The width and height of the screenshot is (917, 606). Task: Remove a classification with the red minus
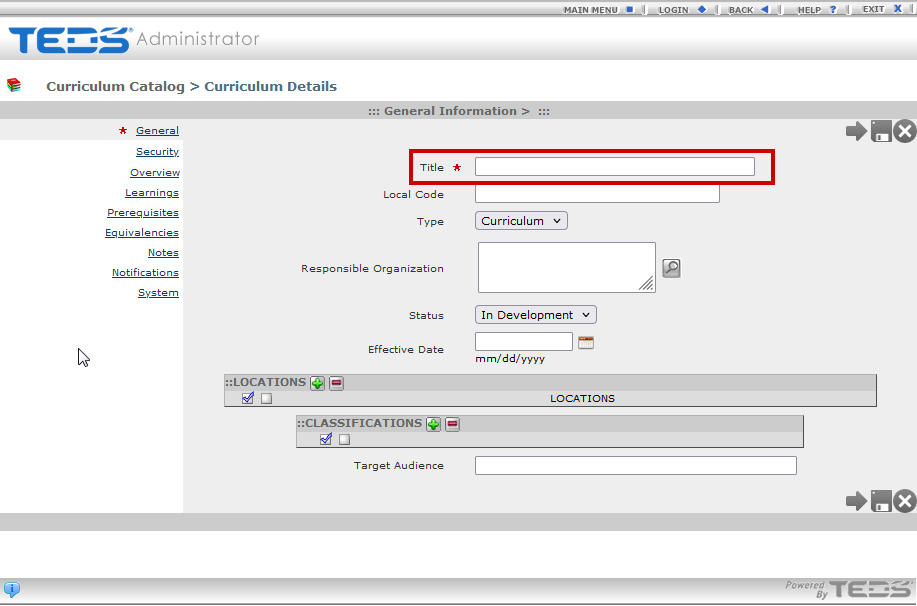click(452, 424)
